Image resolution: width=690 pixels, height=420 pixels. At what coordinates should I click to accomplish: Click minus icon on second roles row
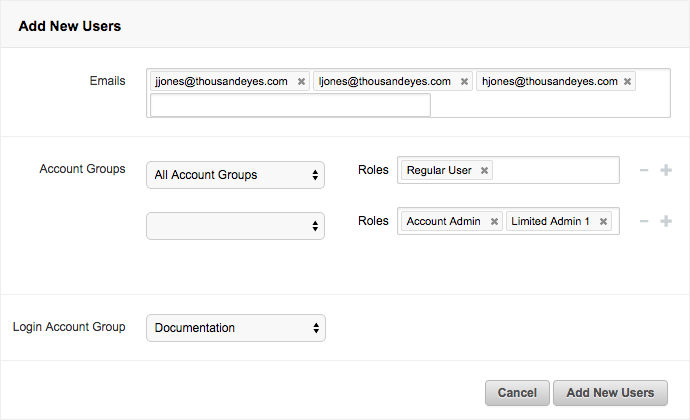tap(644, 221)
